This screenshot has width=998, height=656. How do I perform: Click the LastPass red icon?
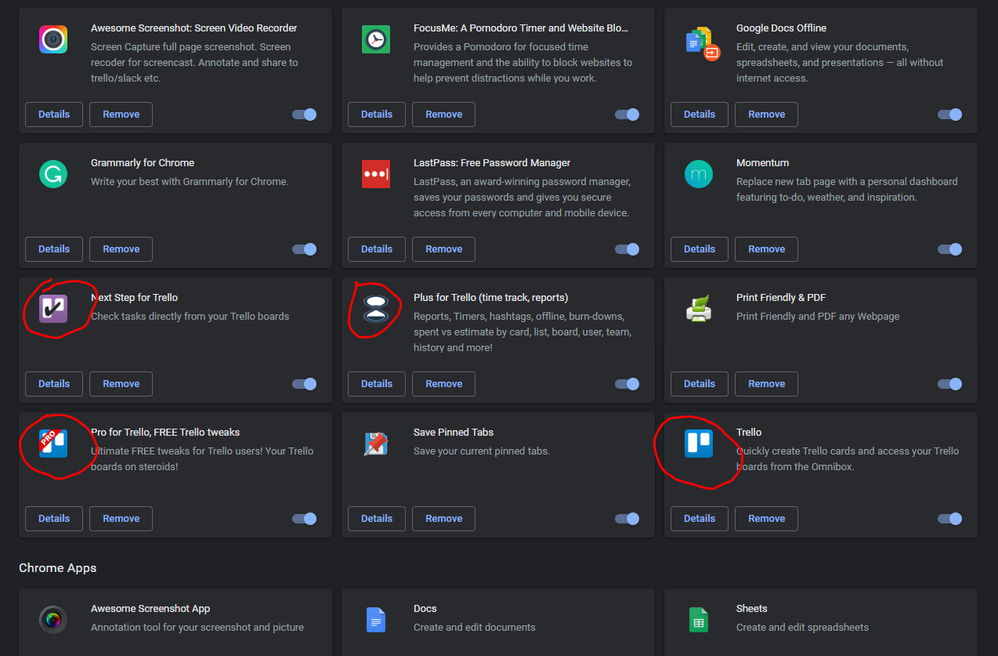tap(376, 174)
